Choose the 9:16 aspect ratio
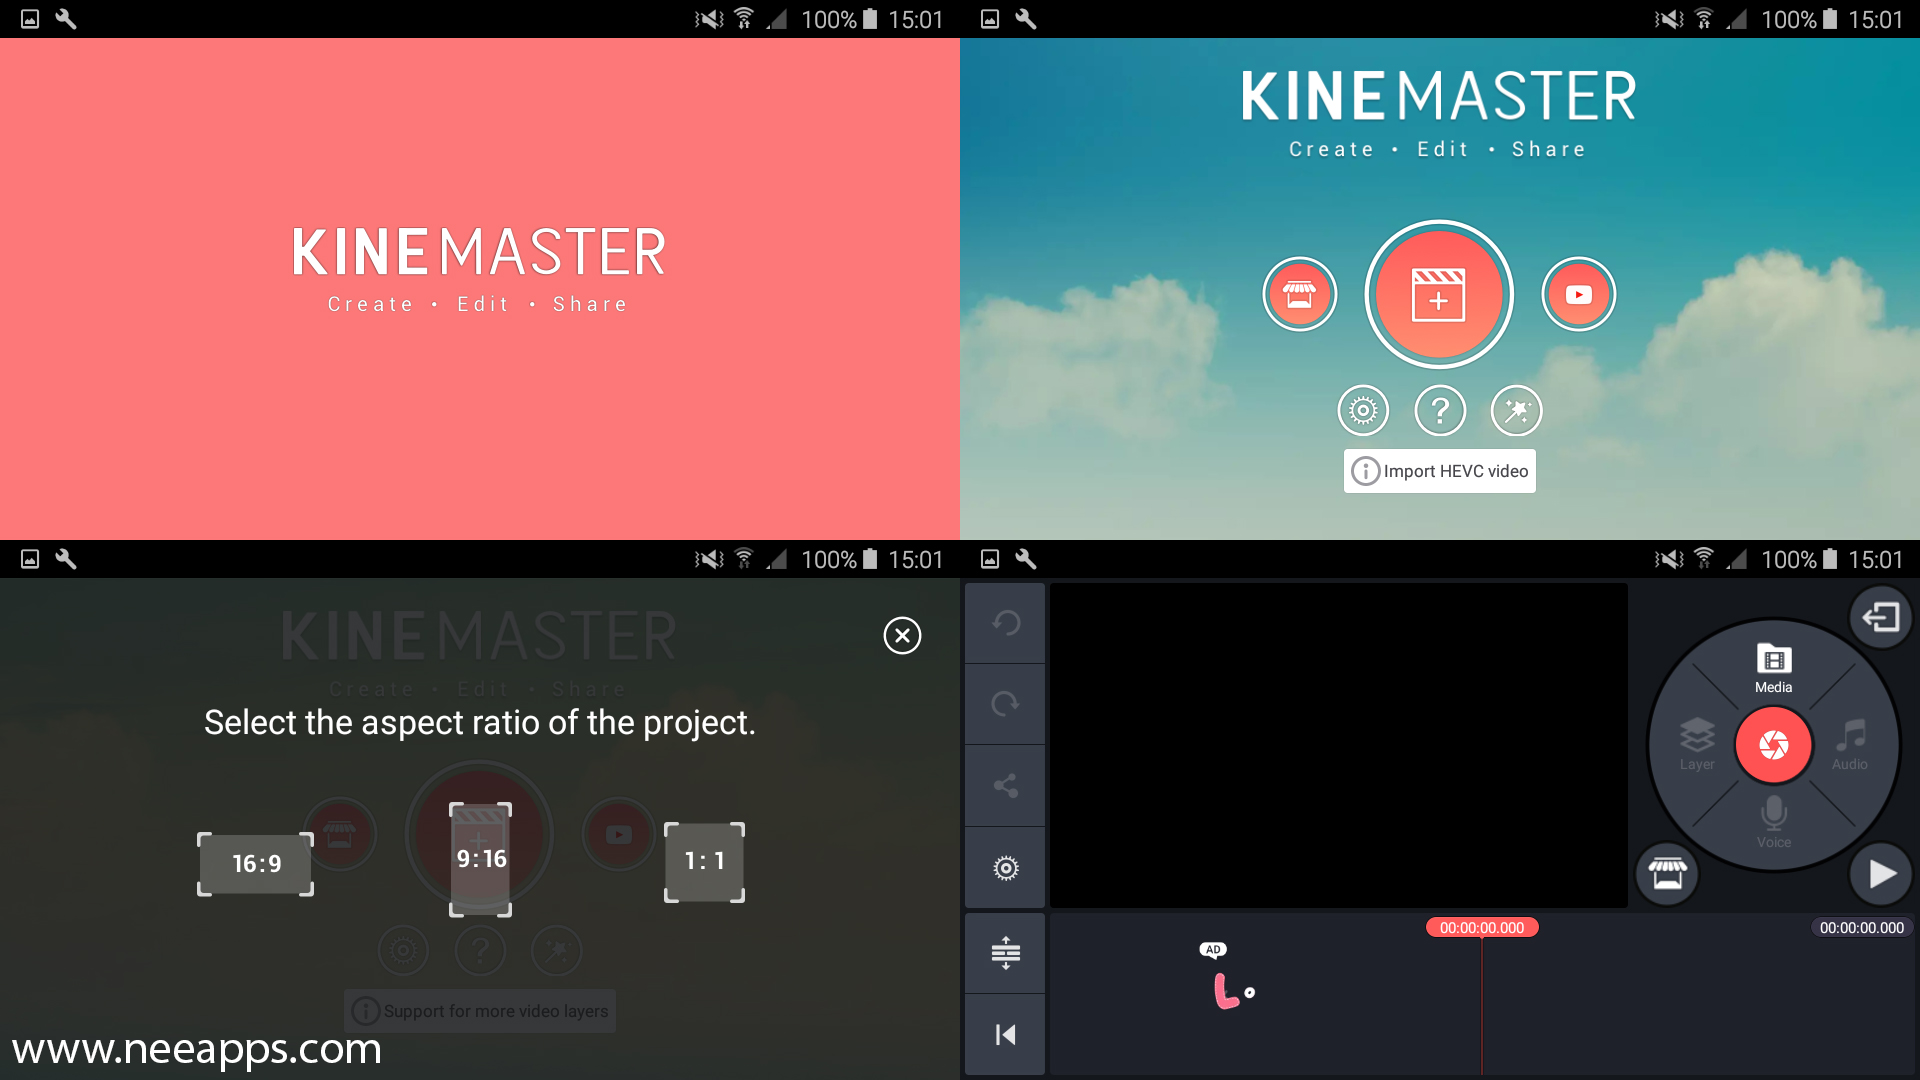Viewport: 1920px width, 1080px height. click(x=481, y=859)
